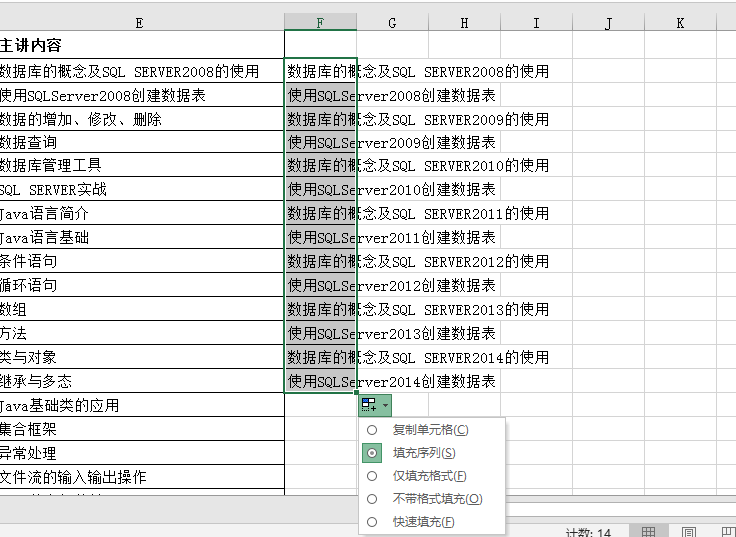The height and width of the screenshot is (537, 736).
Task: Expand Auto Fill Options dropdown arrow
Action: 385,405
